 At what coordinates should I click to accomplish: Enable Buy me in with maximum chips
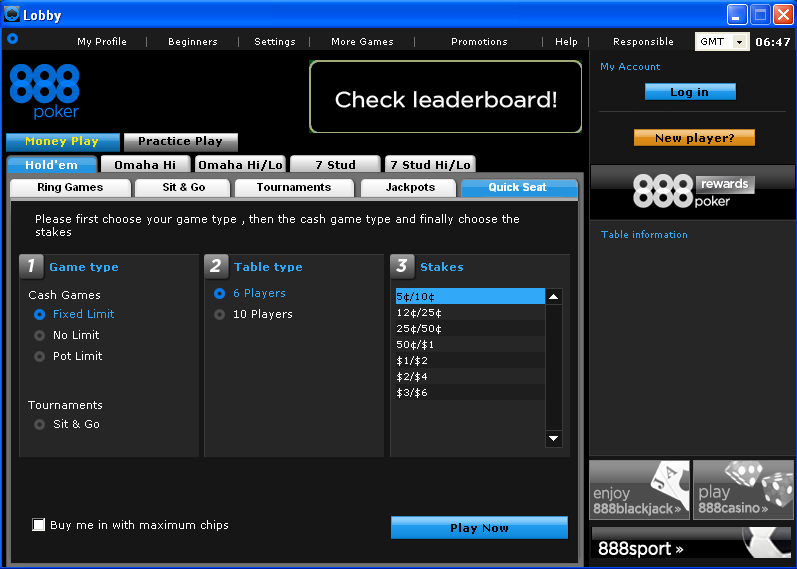tap(38, 524)
